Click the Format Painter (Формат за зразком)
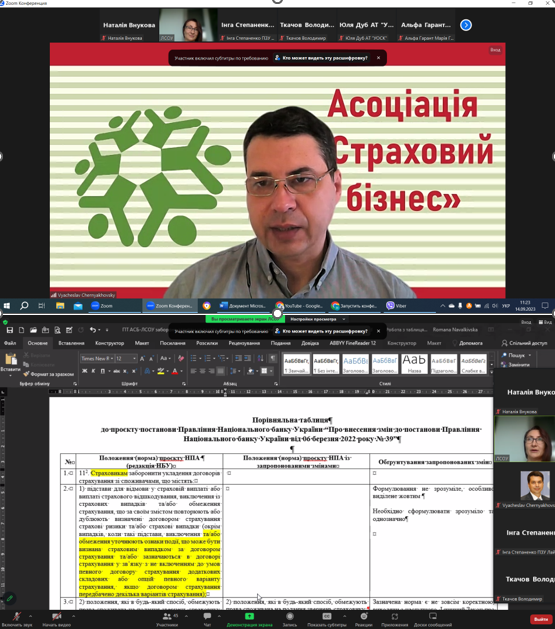The height and width of the screenshot is (629, 555). pos(48,374)
